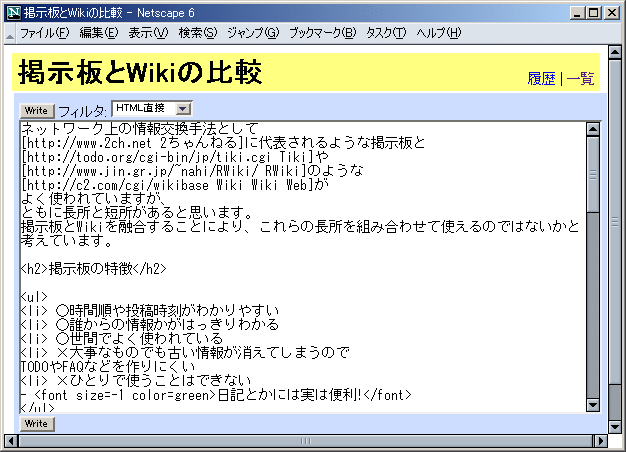Screen dimensions: 626x452
Task: Click the text line <h2>掲示板の特徴</h2>
Action: [94, 269]
